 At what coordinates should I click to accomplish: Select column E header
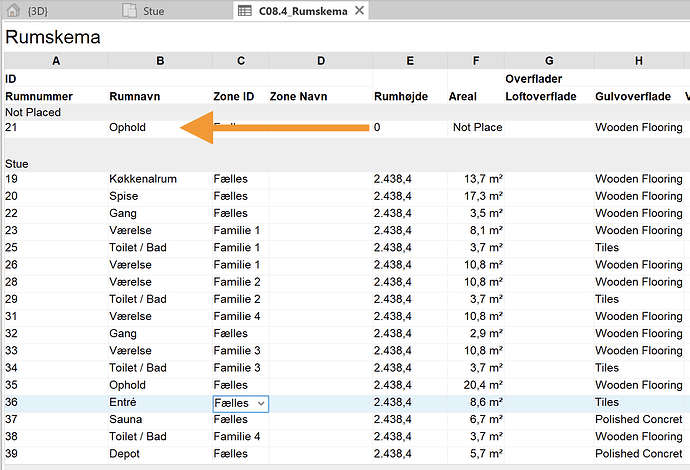[x=410, y=61]
